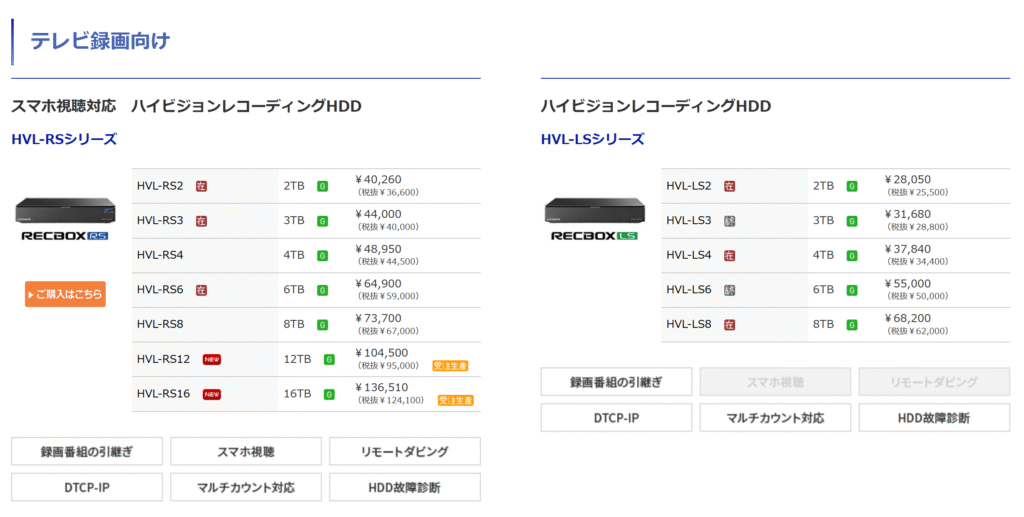Click the ¥73,700 price

pos(378,319)
